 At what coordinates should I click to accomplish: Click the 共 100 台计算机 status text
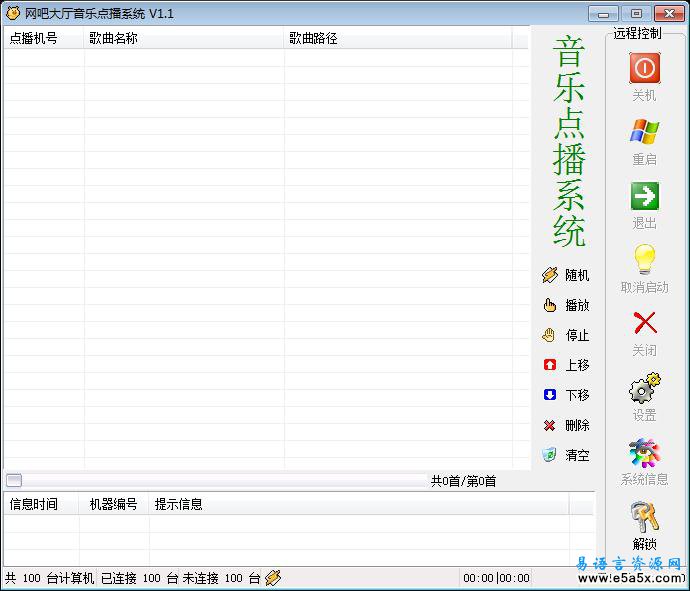49,578
